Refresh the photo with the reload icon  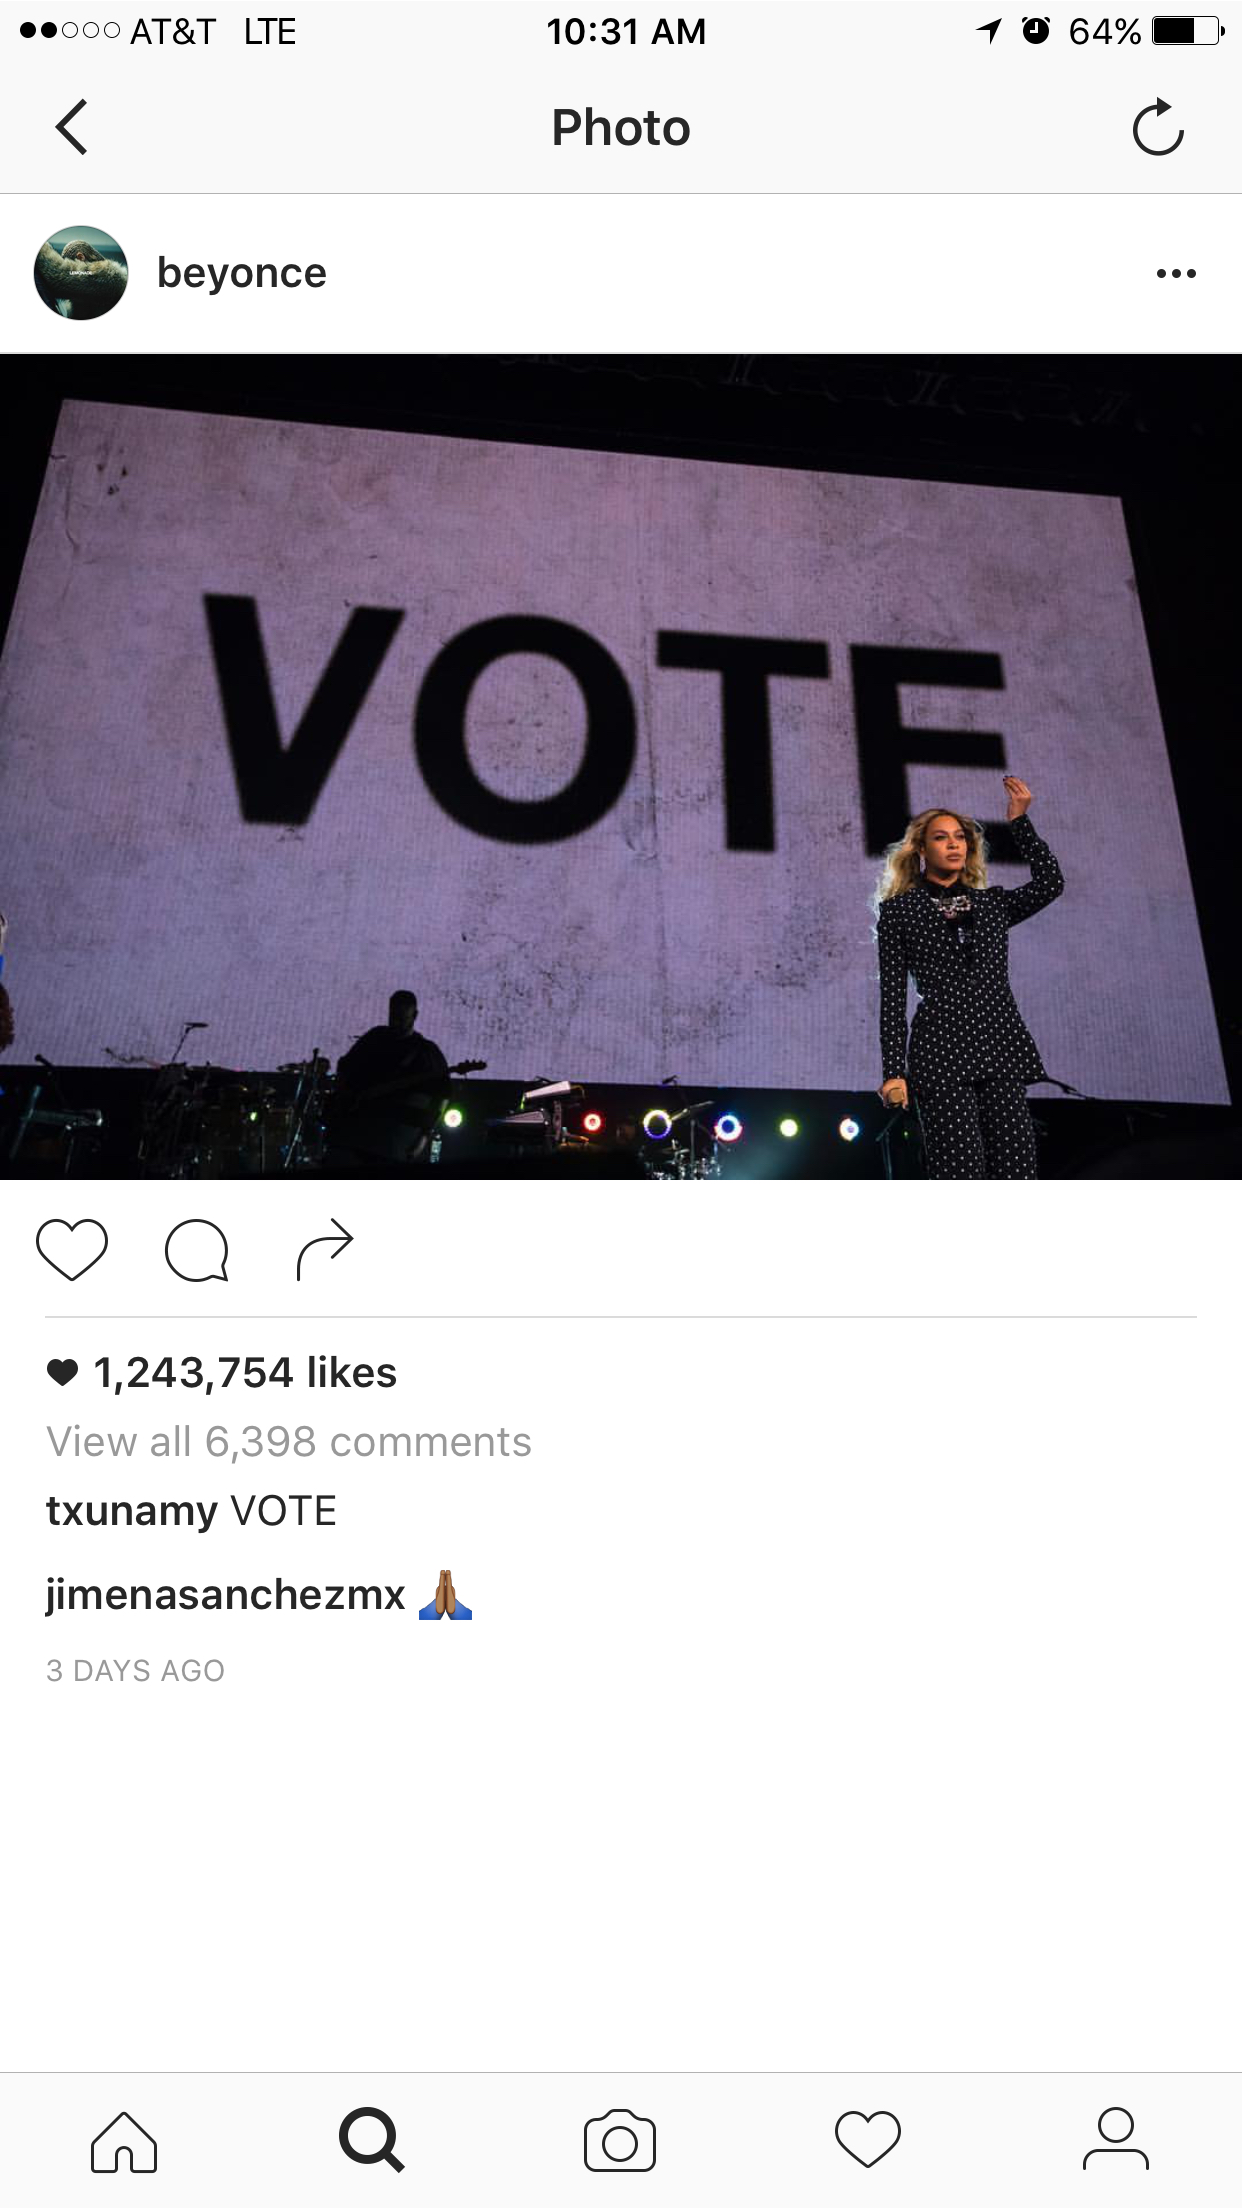tap(1158, 127)
